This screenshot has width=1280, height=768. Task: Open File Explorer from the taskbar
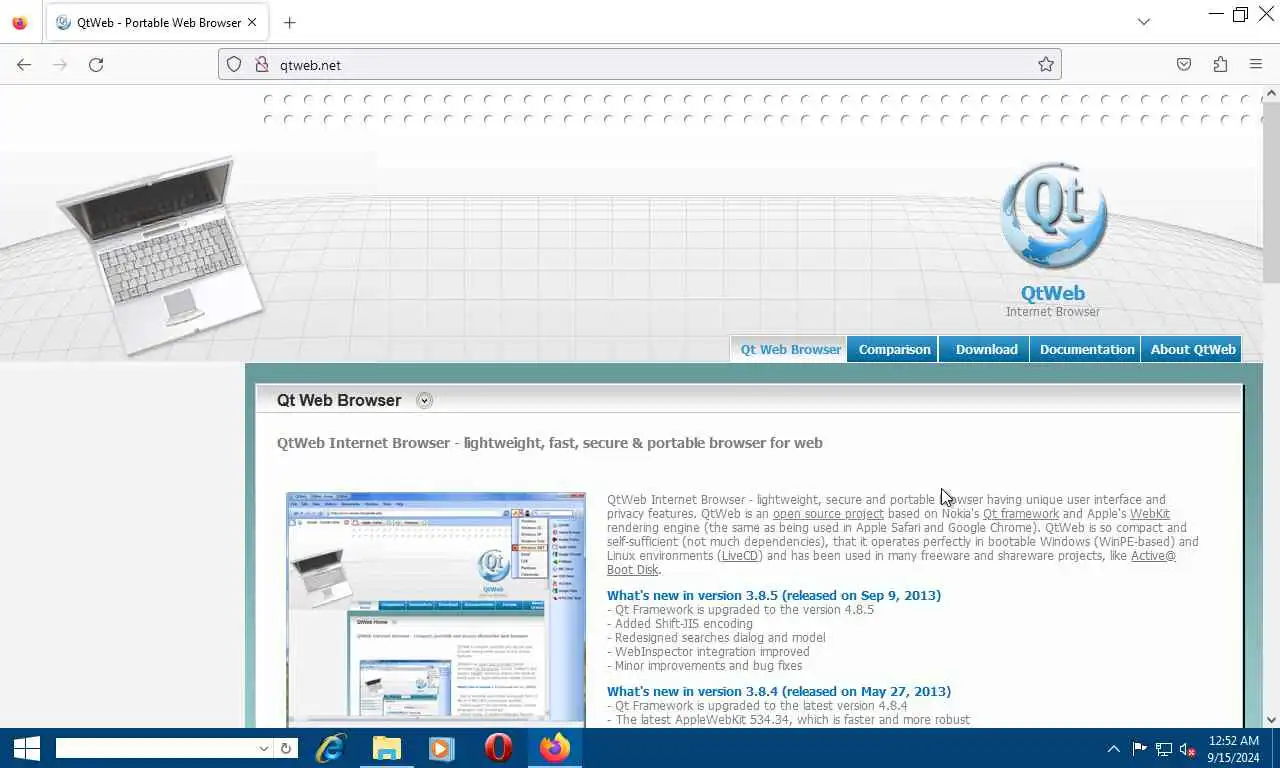coord(386,748)
